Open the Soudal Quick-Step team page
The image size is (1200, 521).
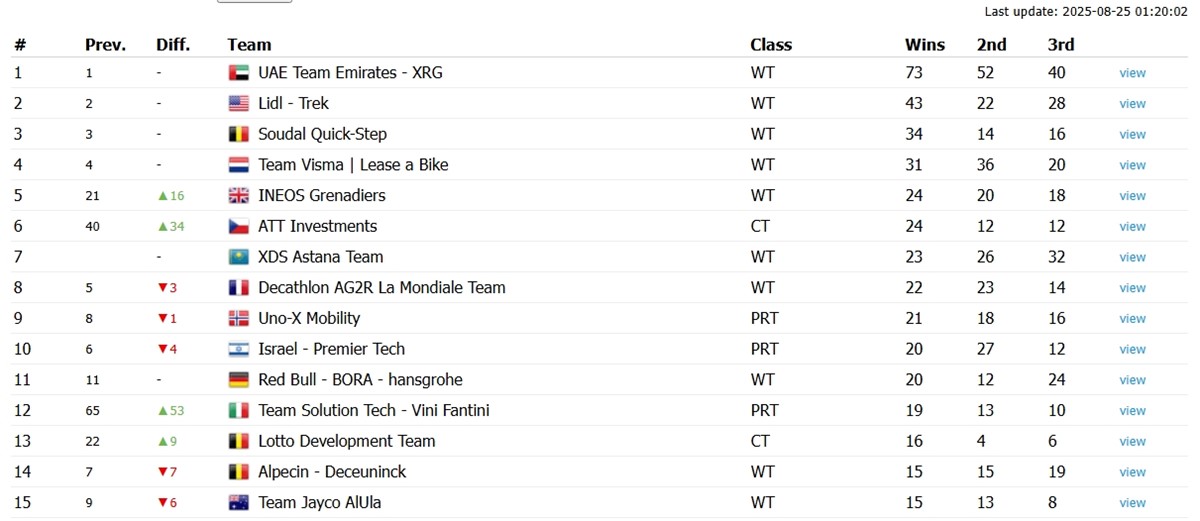322,134
